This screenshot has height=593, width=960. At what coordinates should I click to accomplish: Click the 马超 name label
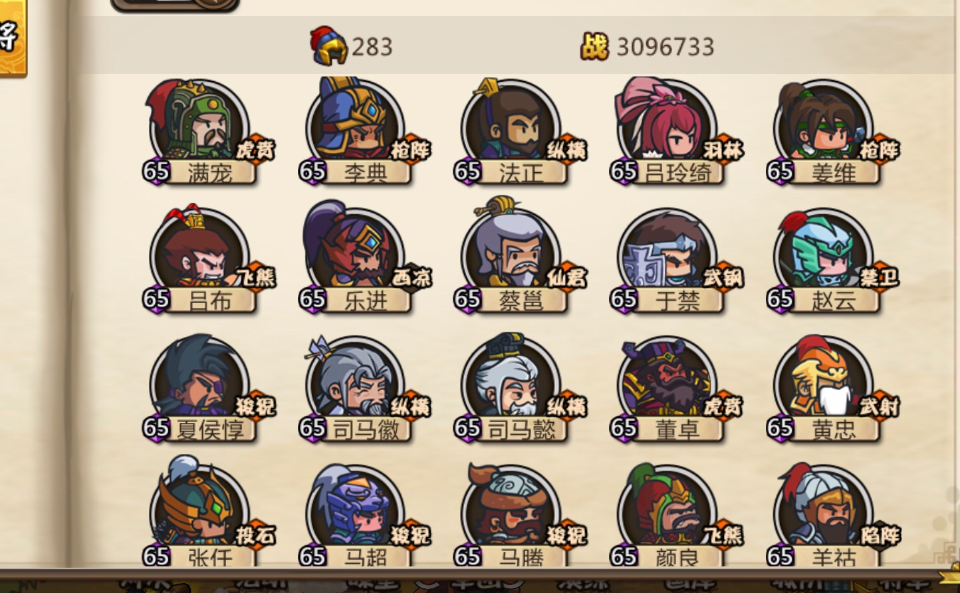point(366,556)
